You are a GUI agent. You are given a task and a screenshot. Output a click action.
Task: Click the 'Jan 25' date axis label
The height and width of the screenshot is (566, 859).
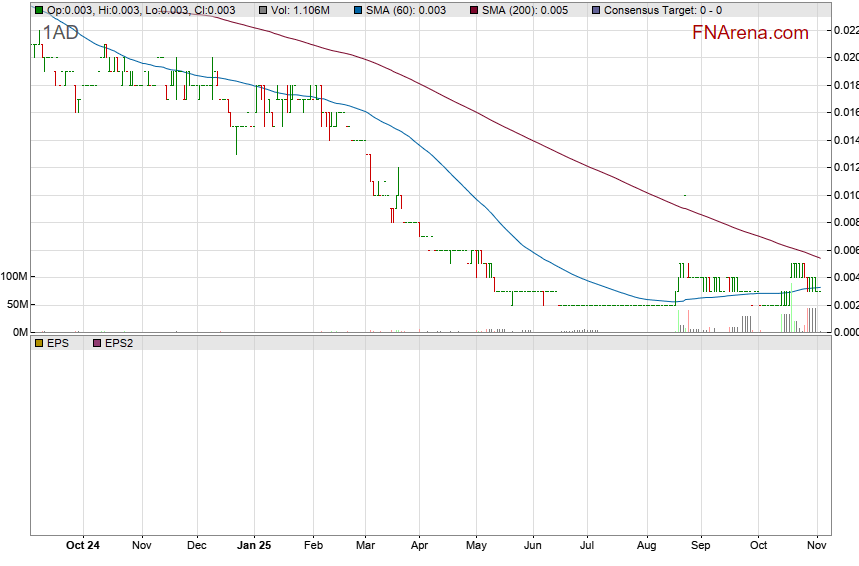(x=254, y=546)
